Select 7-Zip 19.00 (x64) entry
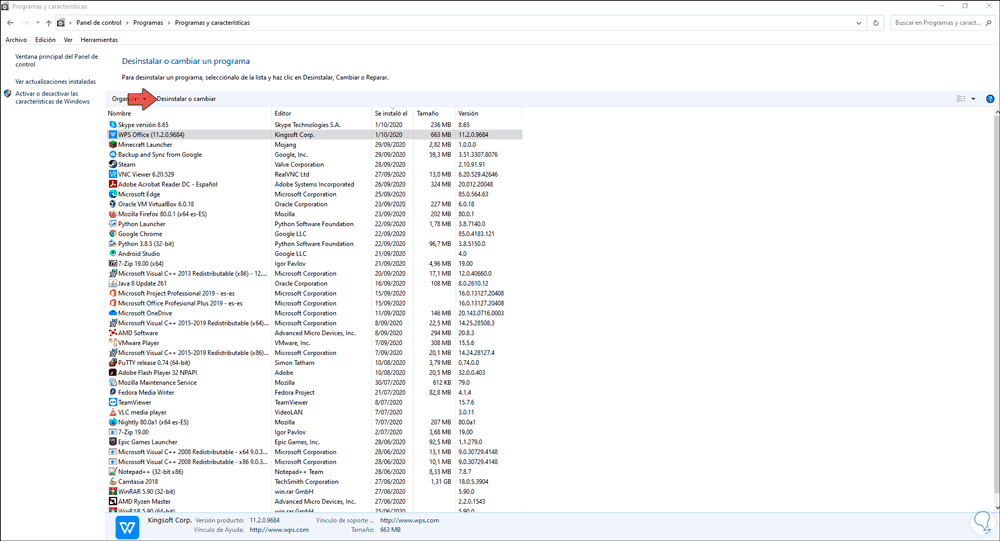Viewport: 1000px width, 541px height. tap(314, 263)
